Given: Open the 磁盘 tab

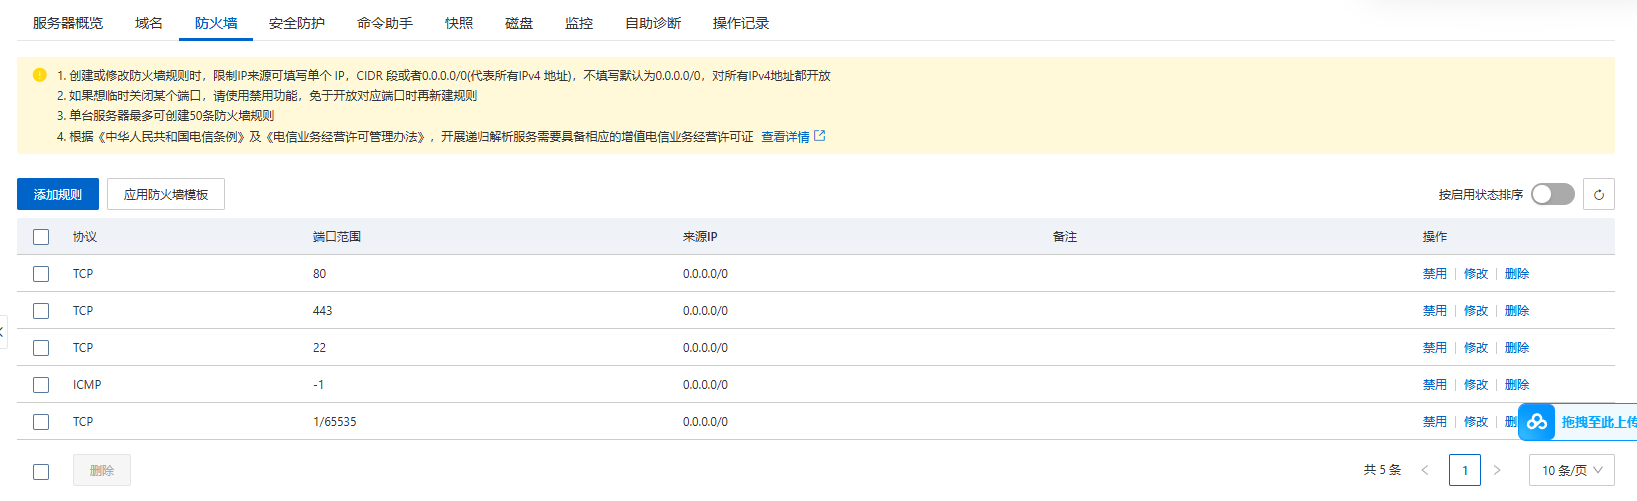Looking at the screenshot, I should (x=519, y=23).
